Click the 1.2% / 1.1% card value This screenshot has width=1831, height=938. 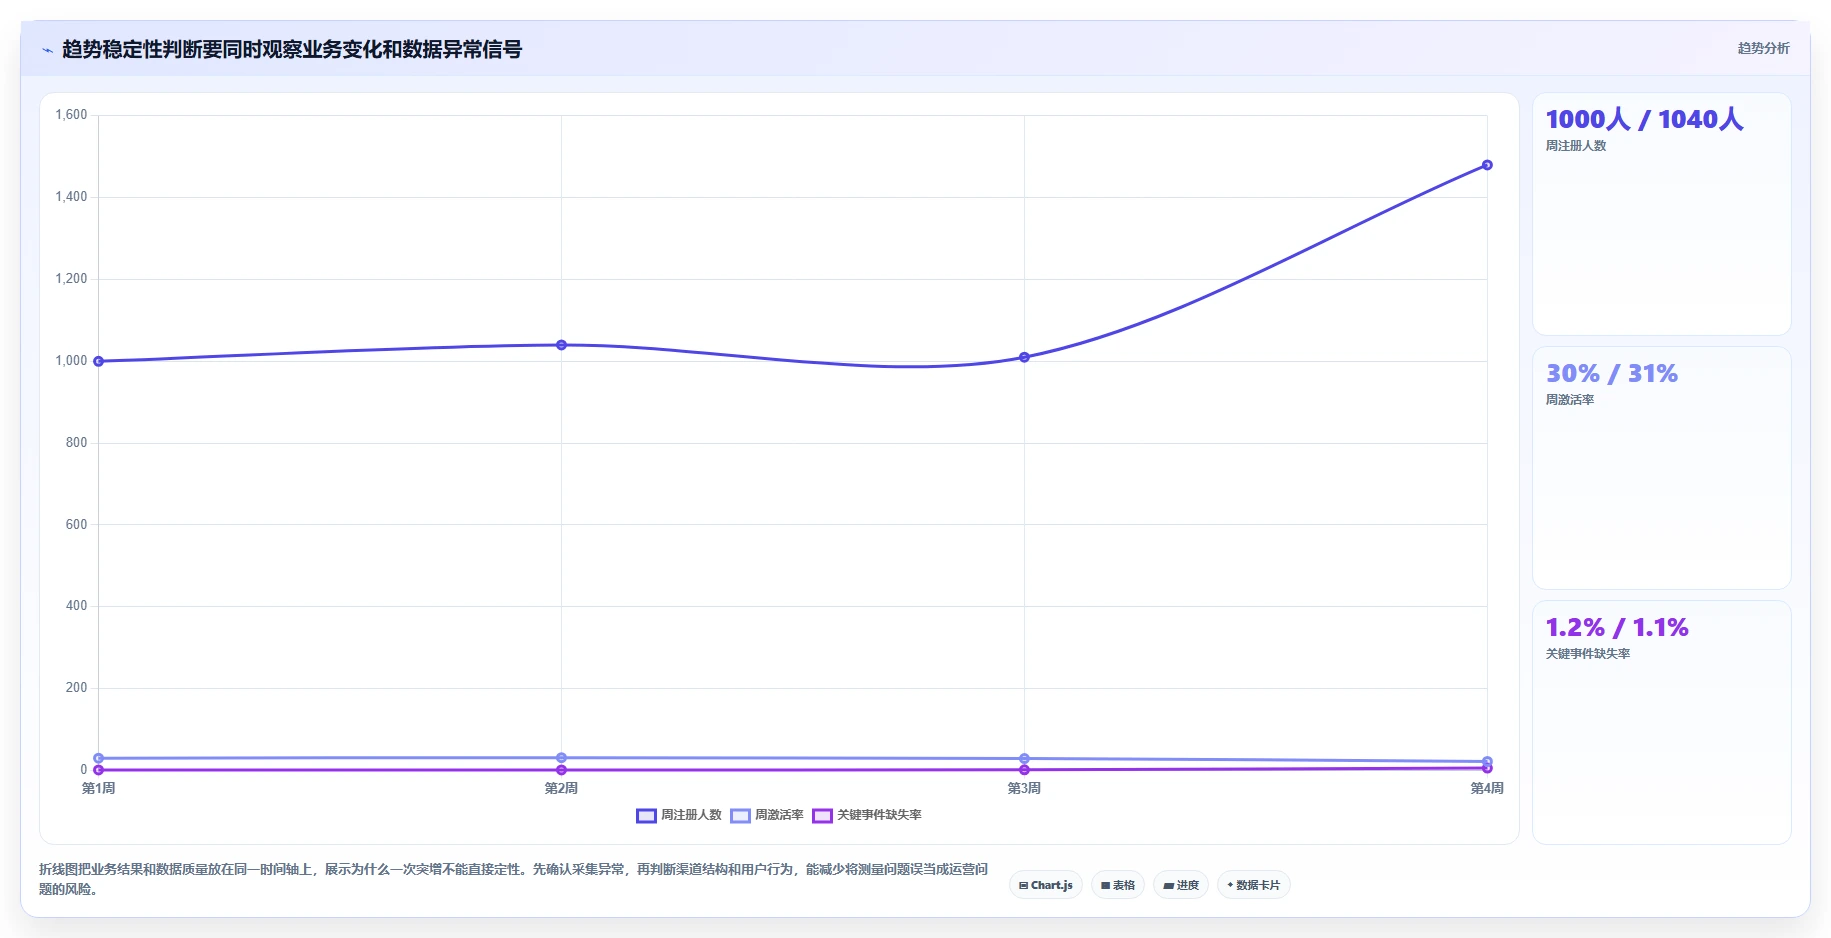pos(1617,628)
